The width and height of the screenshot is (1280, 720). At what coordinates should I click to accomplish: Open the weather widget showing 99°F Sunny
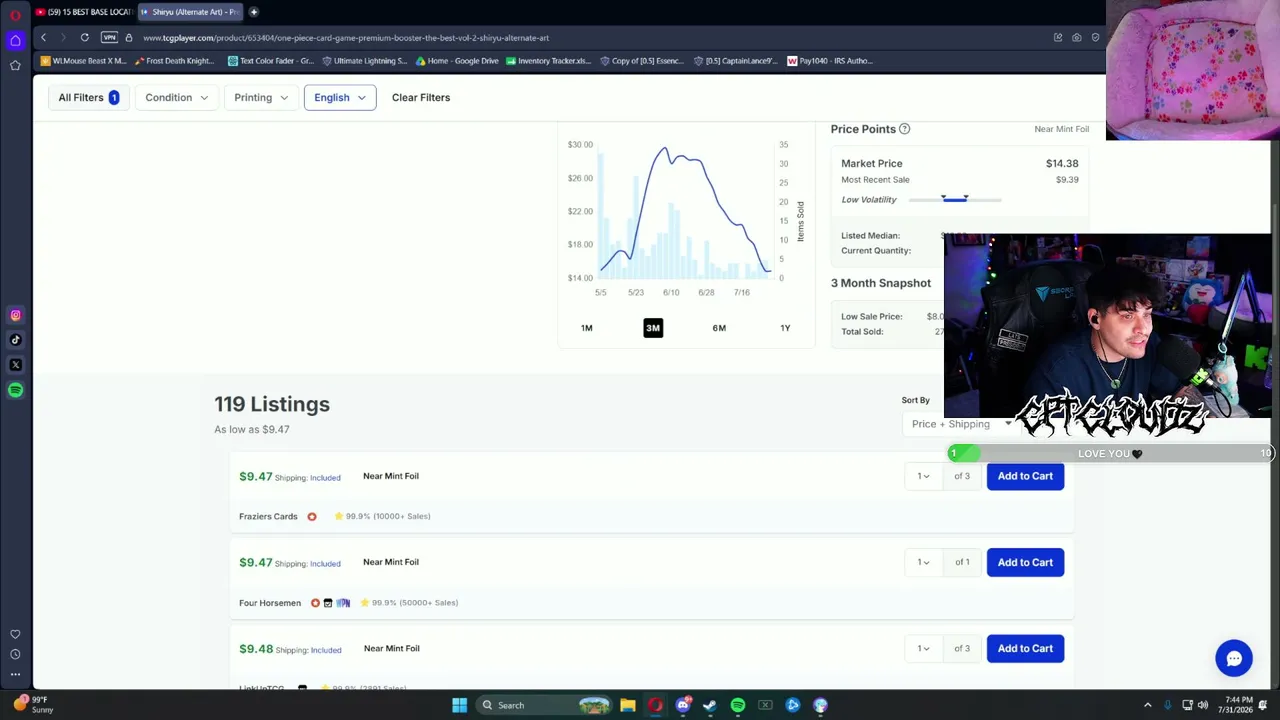pos(32,705)
